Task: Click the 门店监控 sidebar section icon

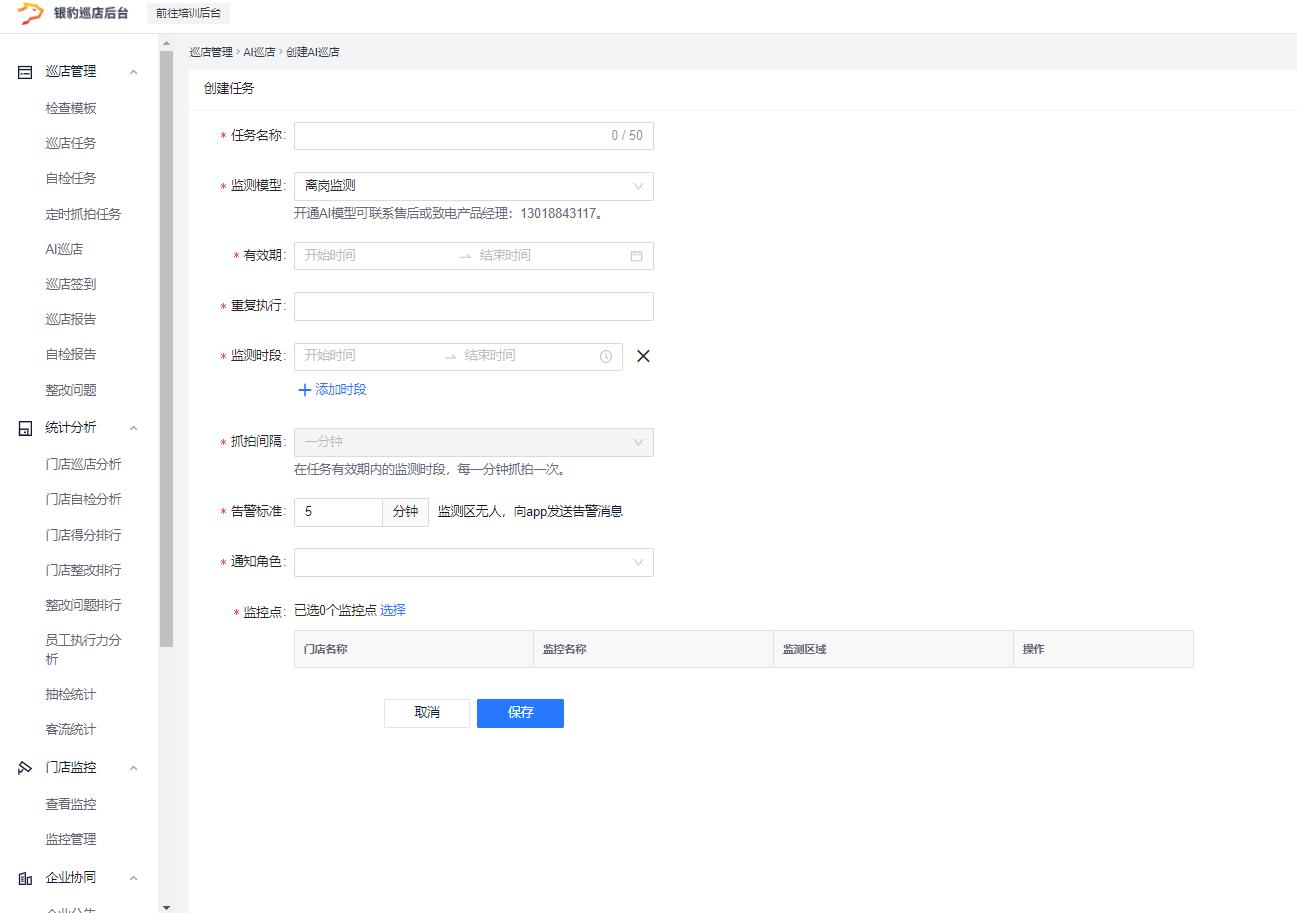Action: [x=26, y=768]
